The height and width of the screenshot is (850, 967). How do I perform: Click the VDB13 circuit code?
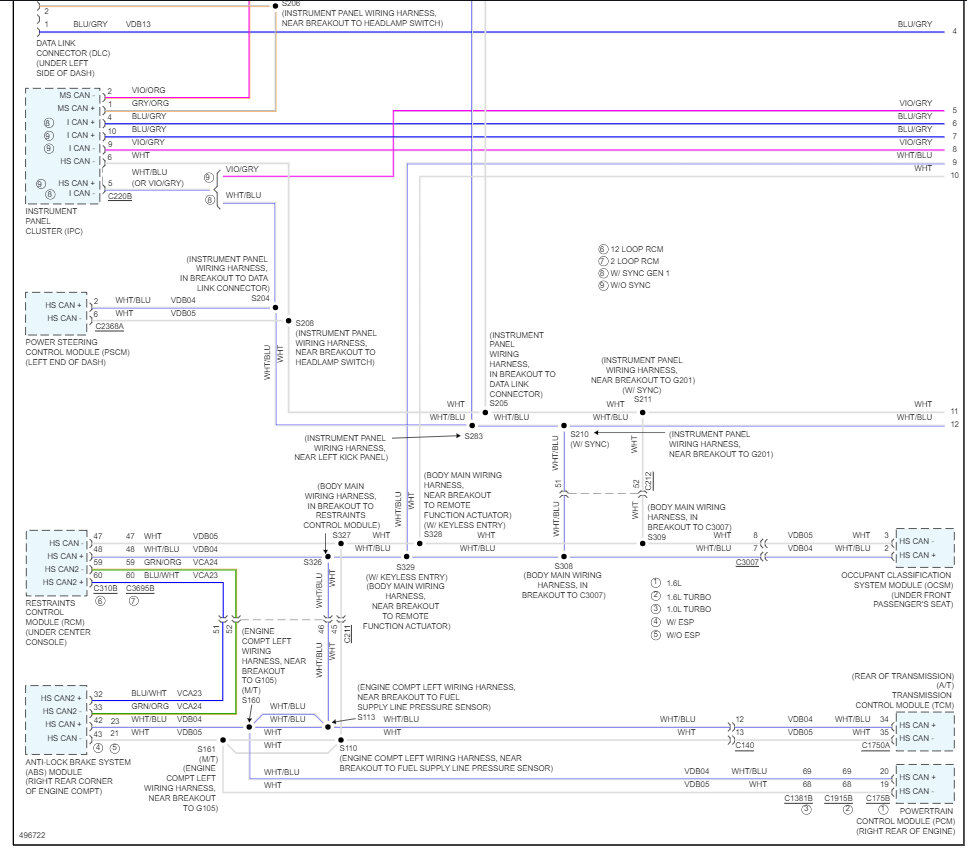pyautogui.click(x=138, y=24)
